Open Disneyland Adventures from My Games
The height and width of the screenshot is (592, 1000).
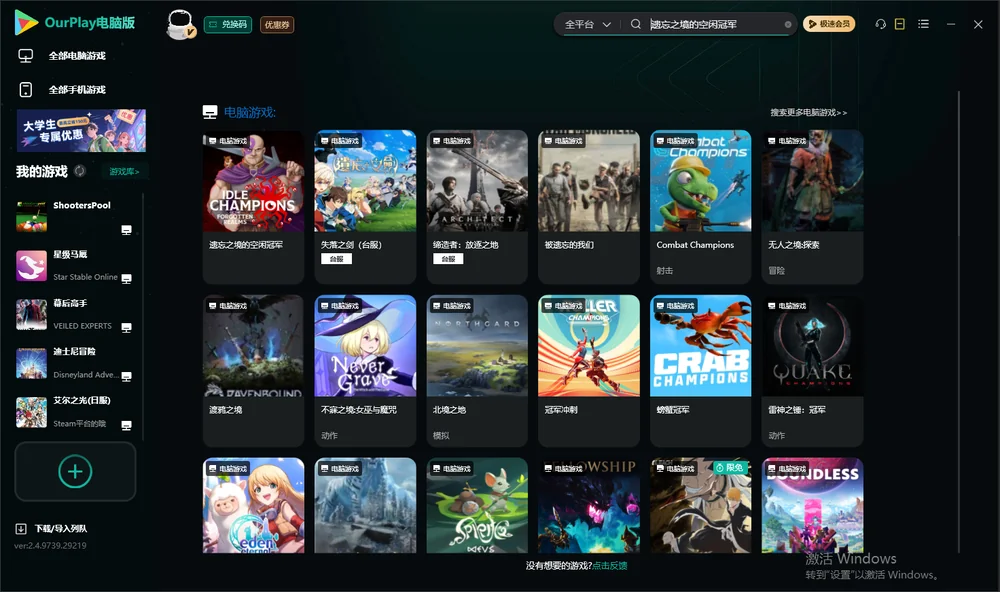[74, 363]
